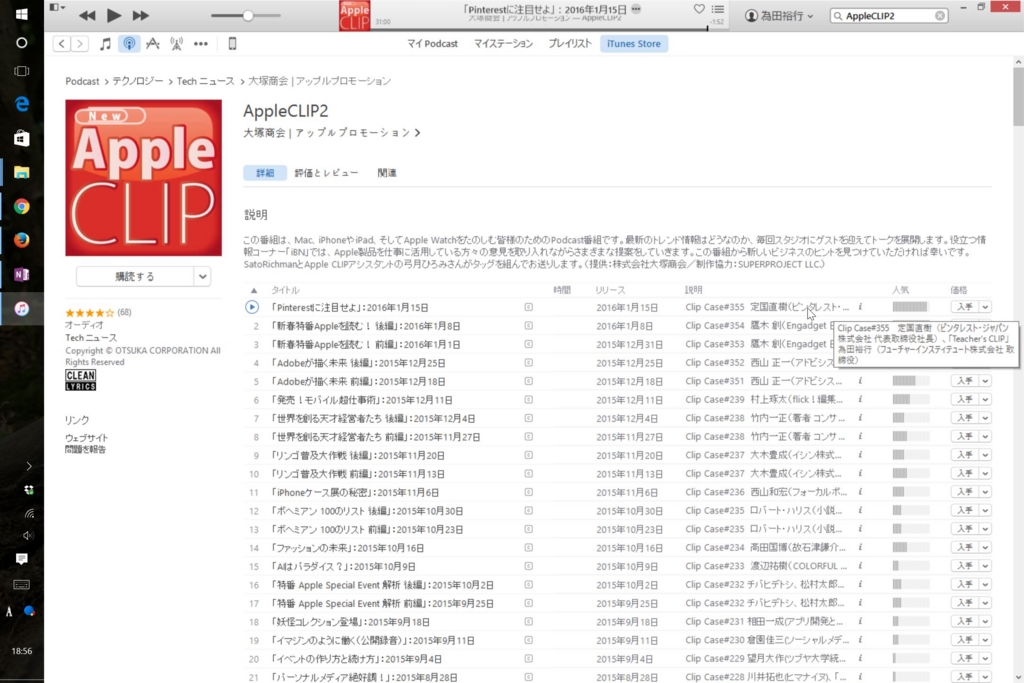This screenshot has width=1024, height=683.
Task: Expand 入手 dropdown for リンゴ普及大作戦 後編
Action: 985,454
